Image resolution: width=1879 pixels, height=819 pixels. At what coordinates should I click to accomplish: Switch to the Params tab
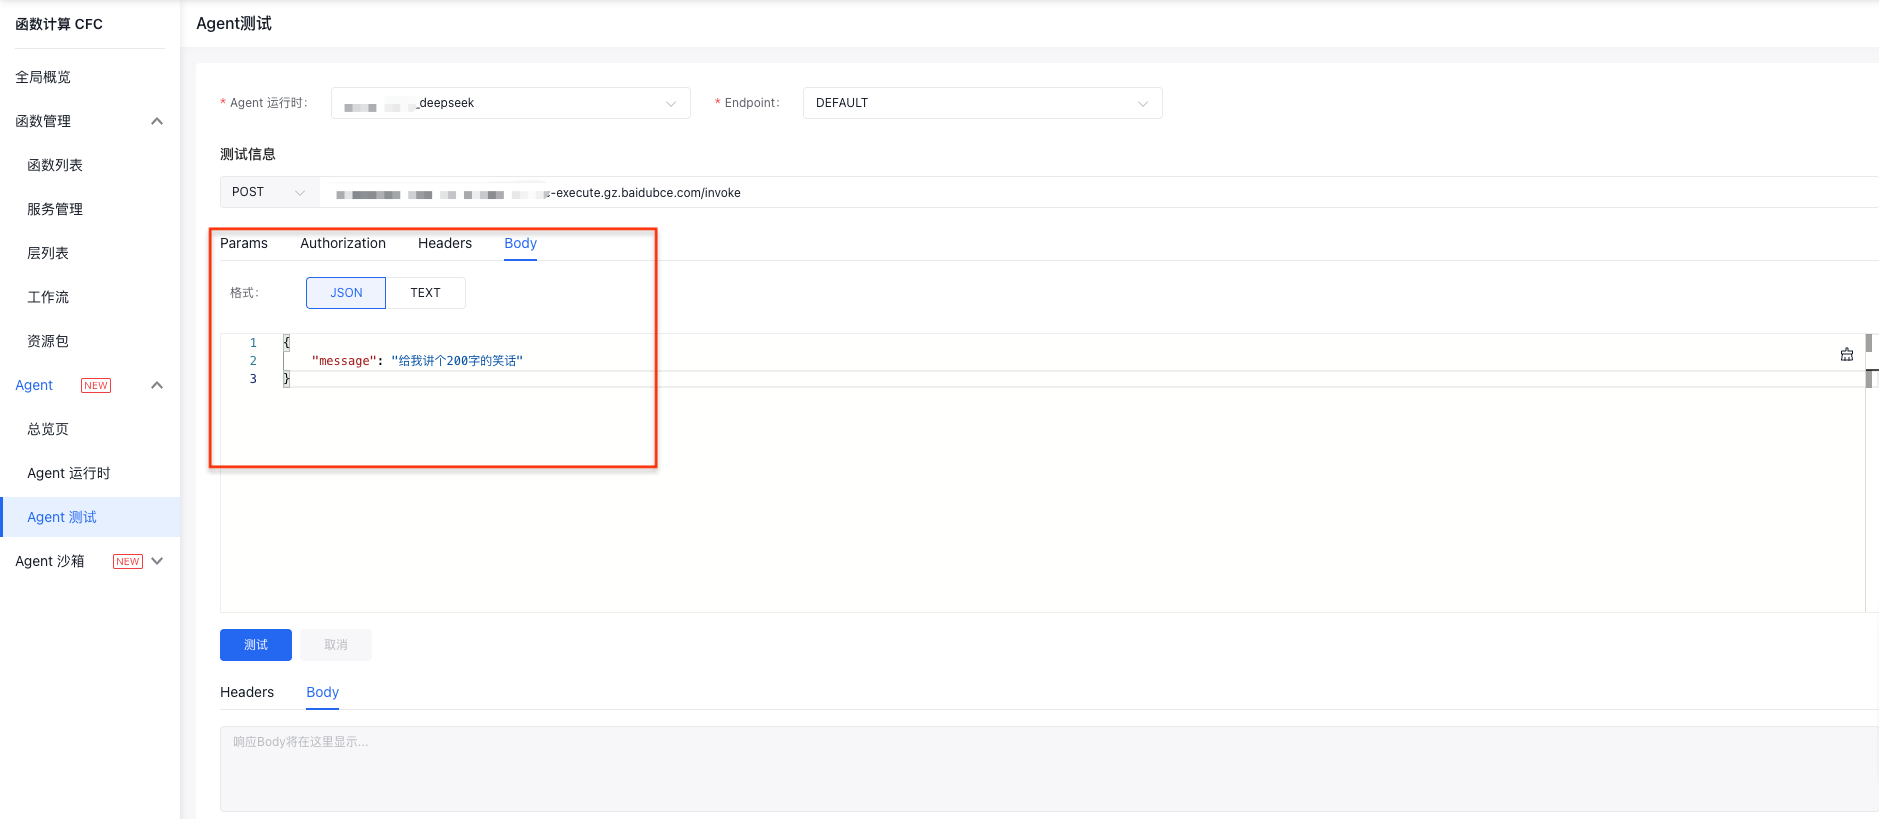(x=244, y=243)
